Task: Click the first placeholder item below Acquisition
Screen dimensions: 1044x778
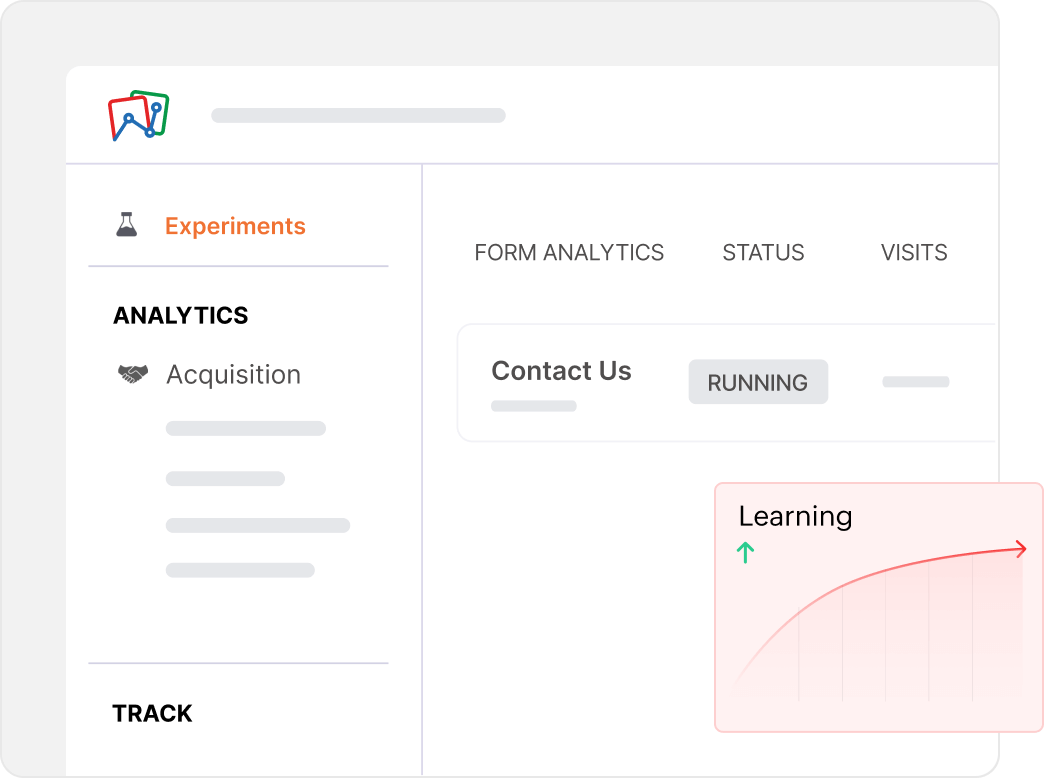Action: point(246,429)
